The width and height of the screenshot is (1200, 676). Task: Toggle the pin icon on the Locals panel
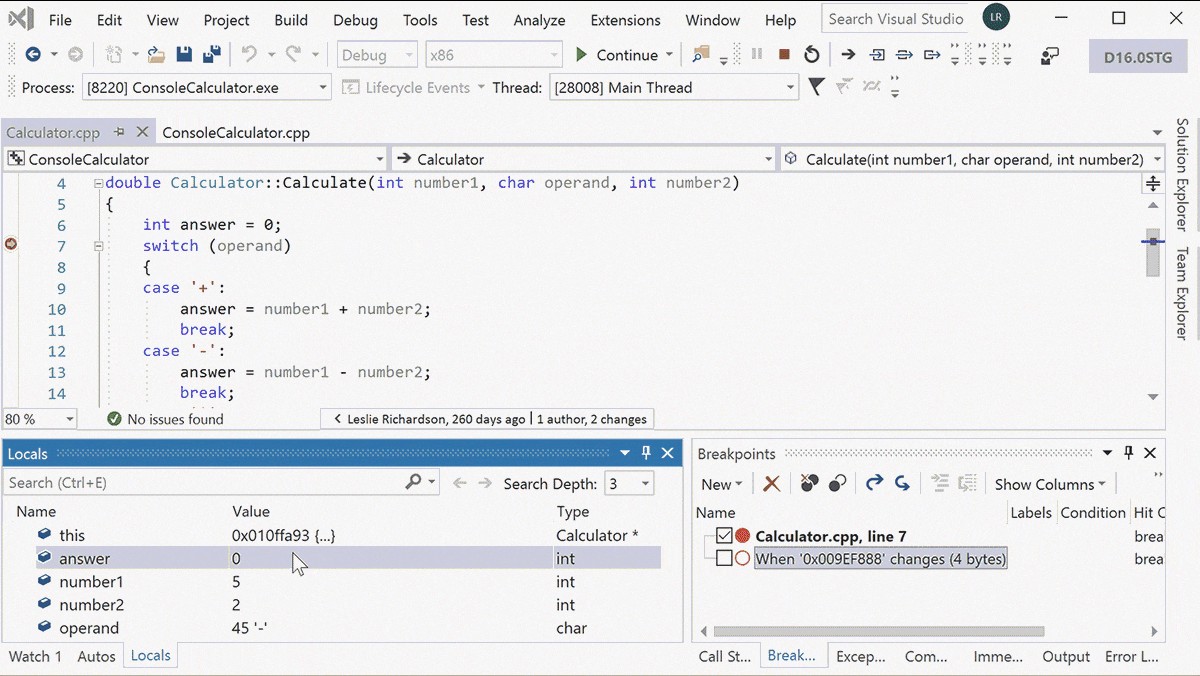646,453
